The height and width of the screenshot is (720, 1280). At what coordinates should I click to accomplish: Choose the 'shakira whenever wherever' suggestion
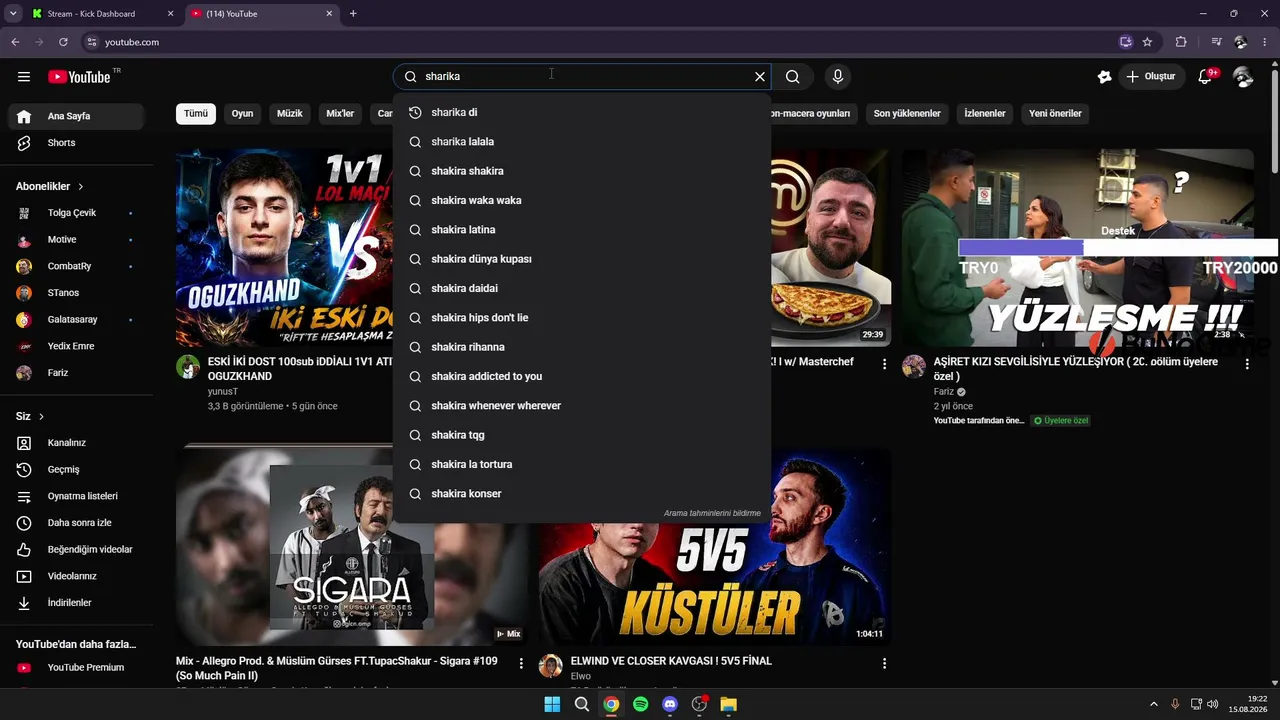582,406
